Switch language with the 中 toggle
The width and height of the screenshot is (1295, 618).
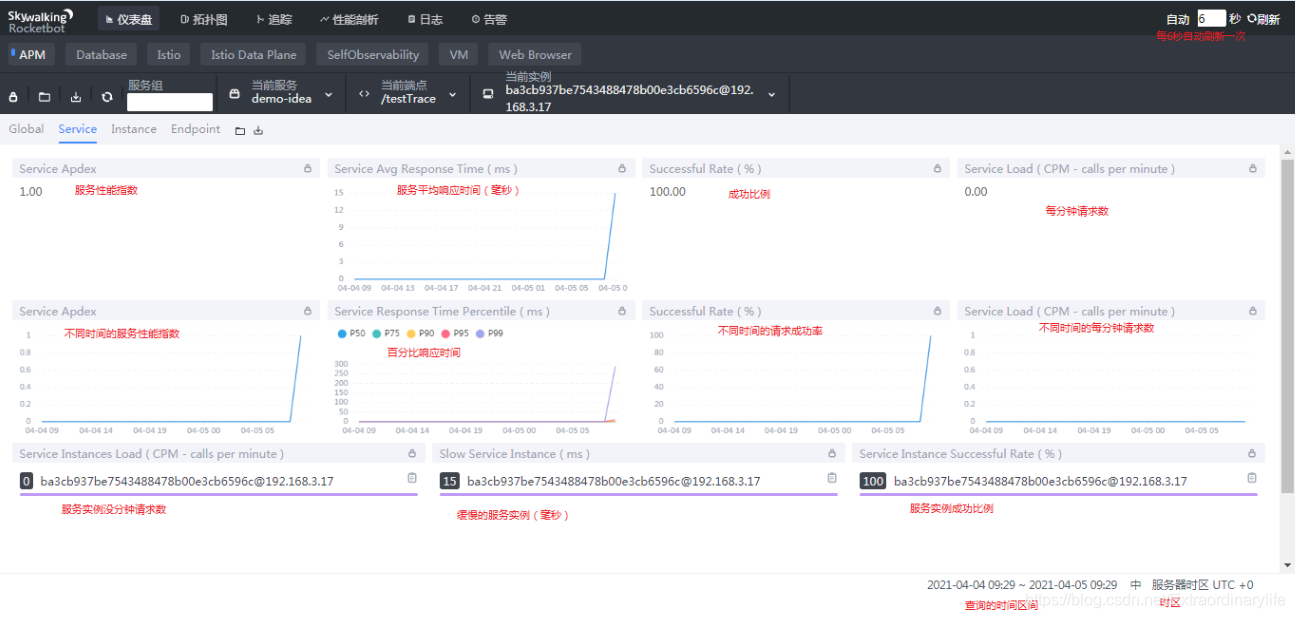coord(1136,585)
